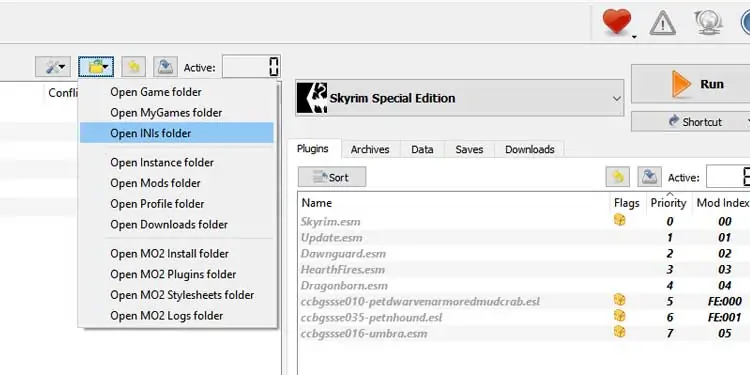Select the Dawnguard.esm plugin row
The width and height of the screenshot is (750, 375).
click(524, 254)
